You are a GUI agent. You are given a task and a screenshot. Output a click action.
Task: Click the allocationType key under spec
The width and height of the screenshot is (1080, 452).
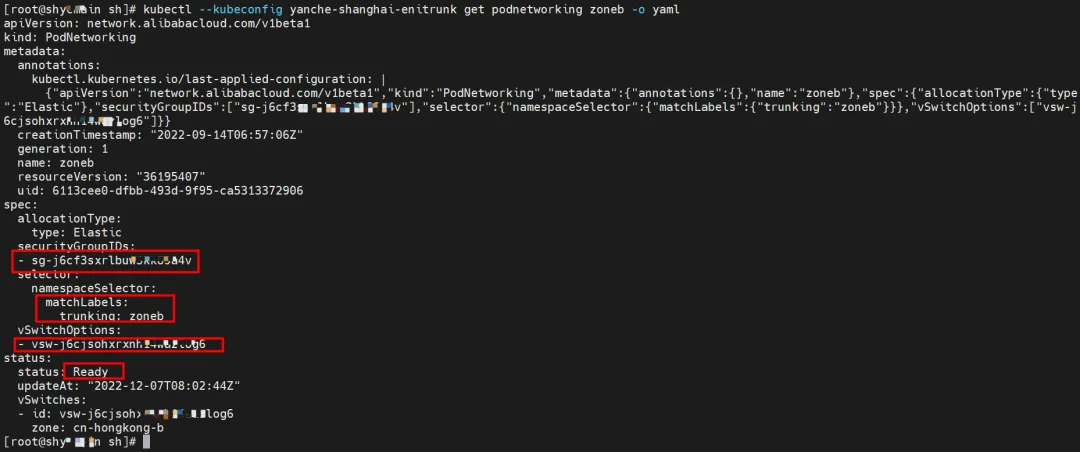coord(69,218)
